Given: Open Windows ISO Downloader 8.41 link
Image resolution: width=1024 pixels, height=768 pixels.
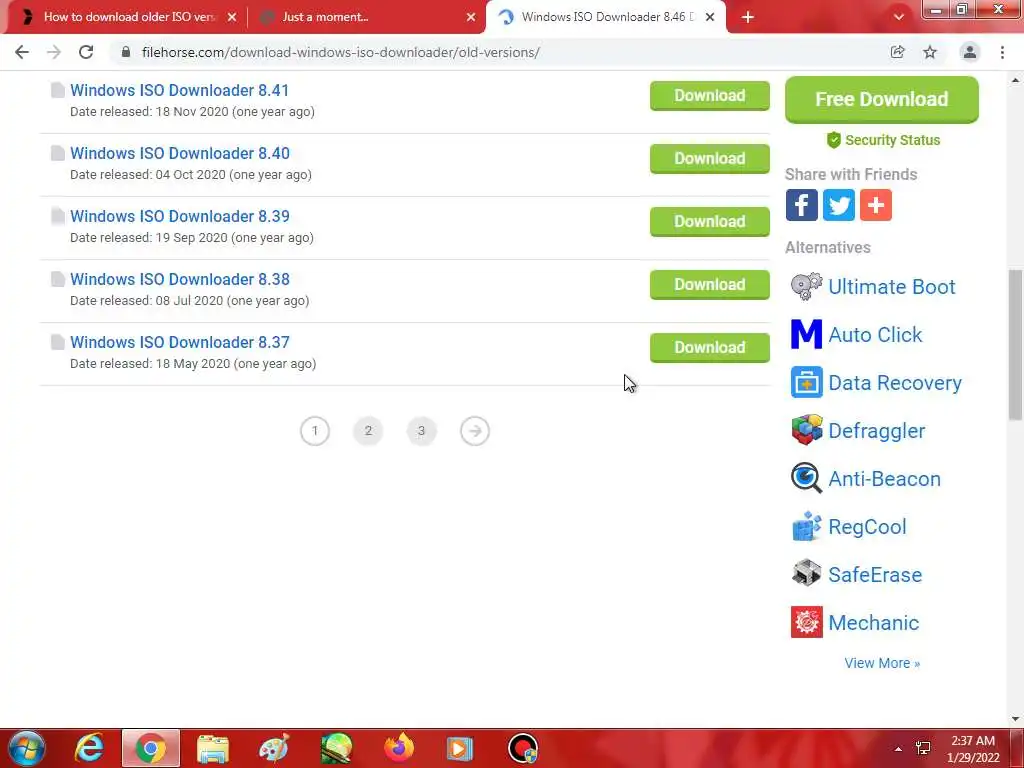Looking at the screenshot, I should tap(180, 90).
